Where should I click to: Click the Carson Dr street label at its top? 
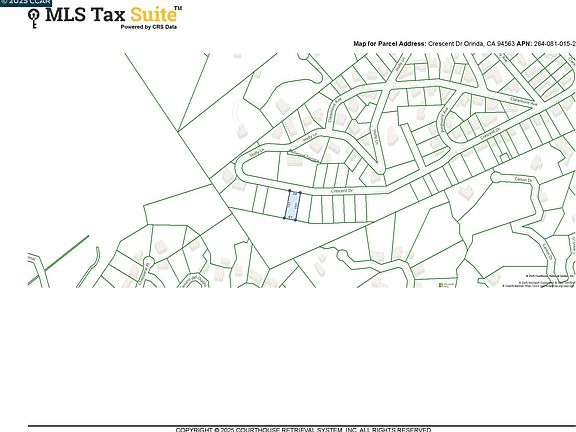(x=523, y=179)
